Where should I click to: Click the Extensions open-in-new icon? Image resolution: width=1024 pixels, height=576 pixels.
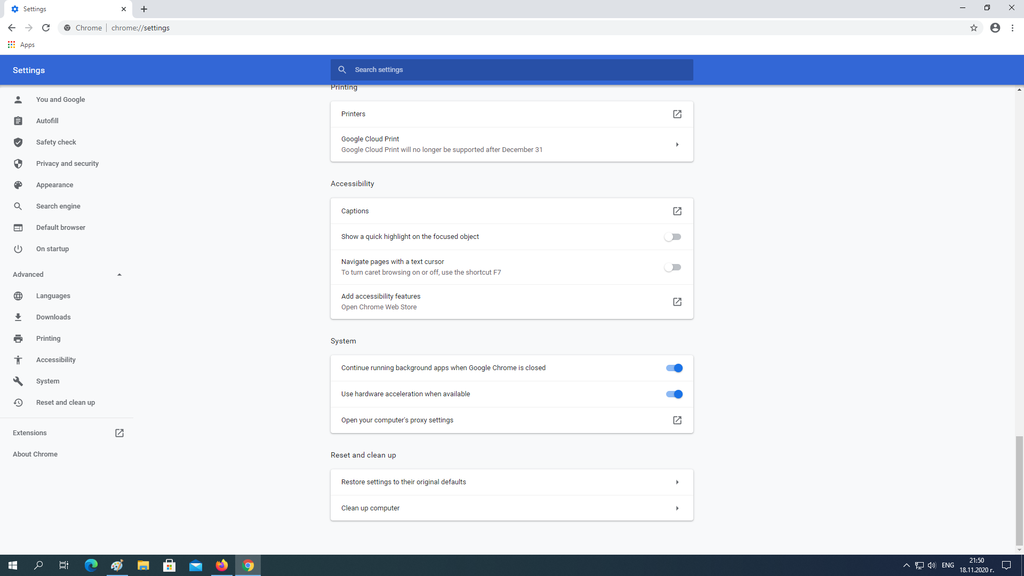tap(119, 433)
